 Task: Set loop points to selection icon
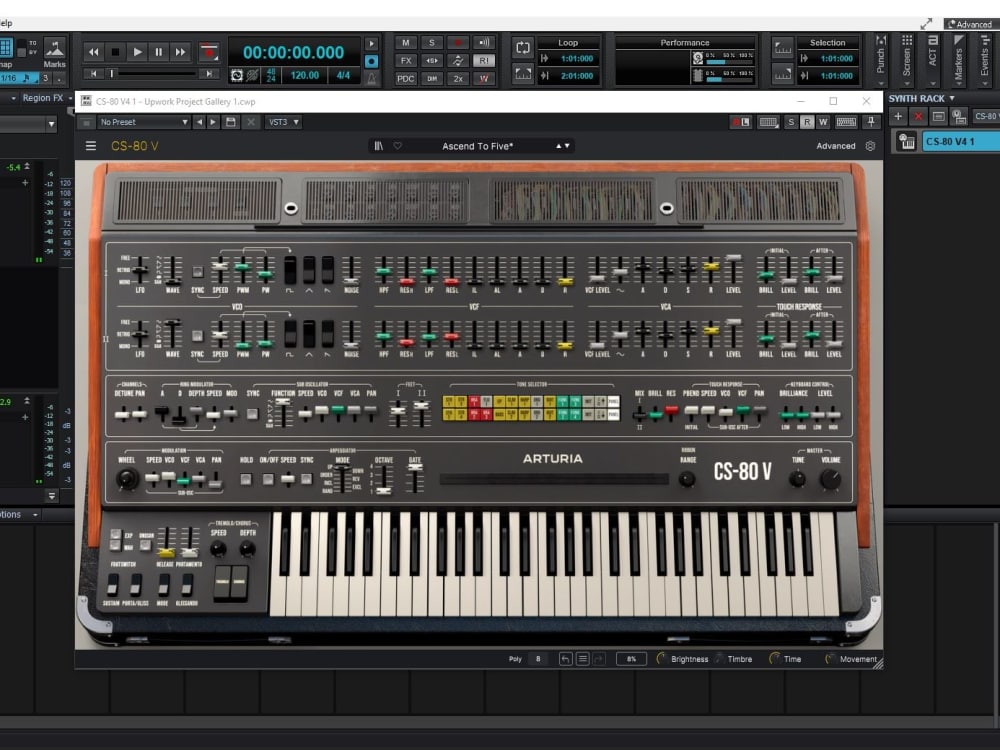pos(522,73)
